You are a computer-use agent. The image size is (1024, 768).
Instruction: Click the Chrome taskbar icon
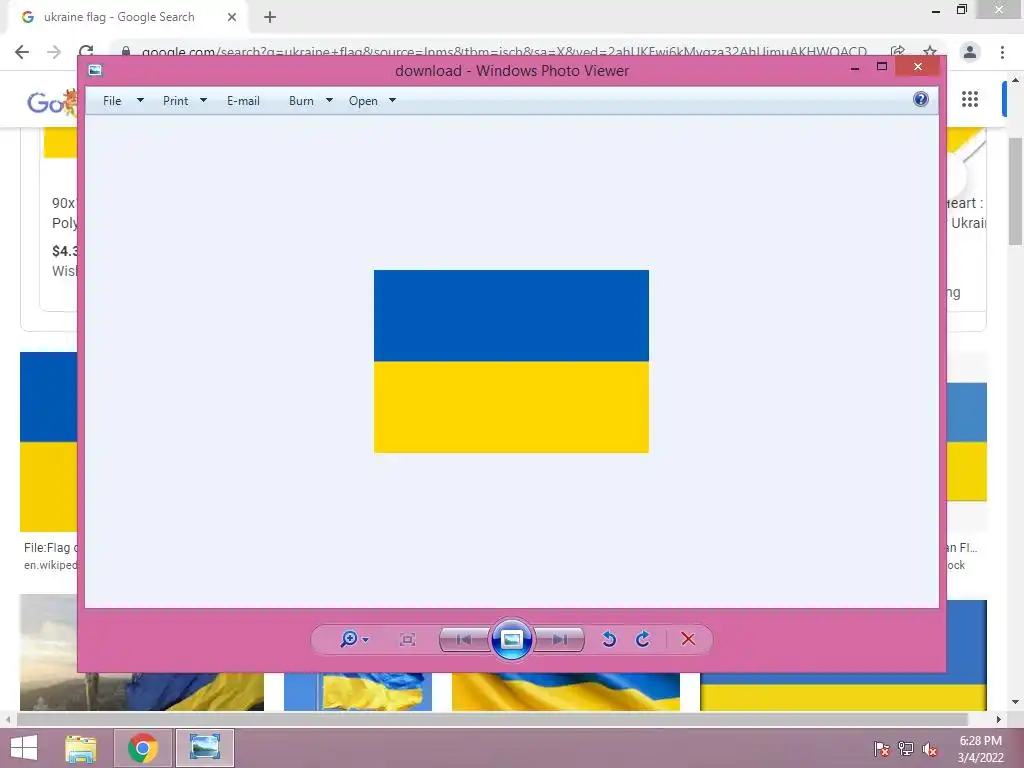[x=142, y=748]
